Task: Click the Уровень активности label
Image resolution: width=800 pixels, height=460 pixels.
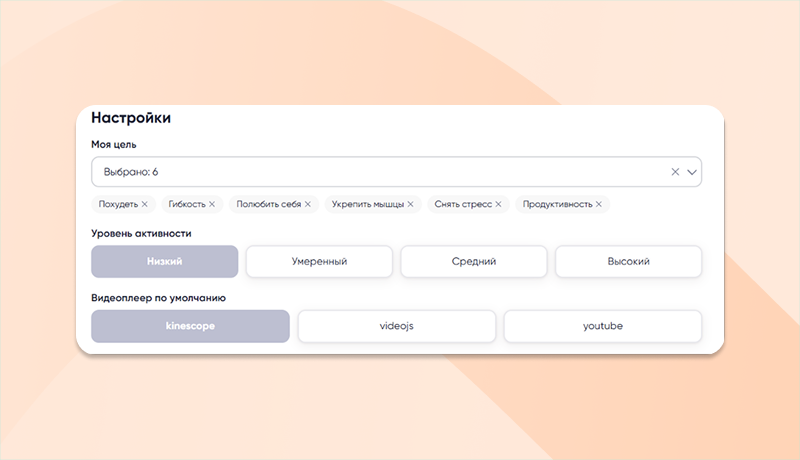Action: (x=141, y=234)
